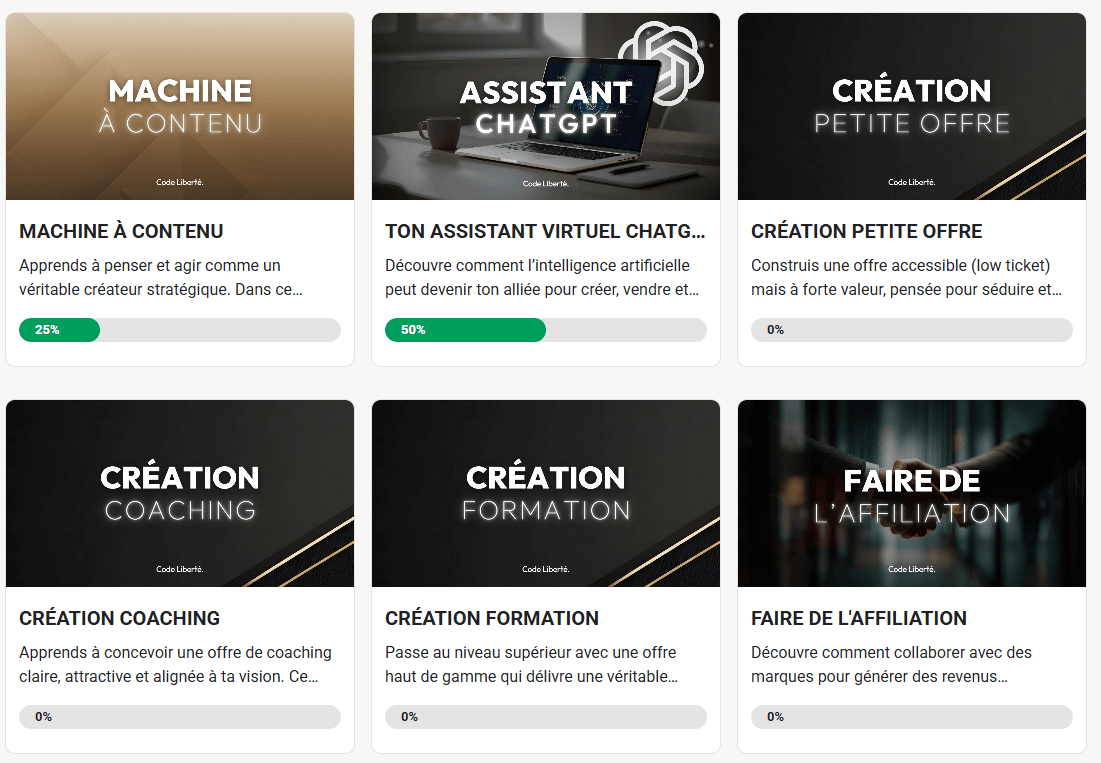Screen dimensions: 1101x763
Task: Open the Création Formation thumbnail image
Action: pos(546,494)
